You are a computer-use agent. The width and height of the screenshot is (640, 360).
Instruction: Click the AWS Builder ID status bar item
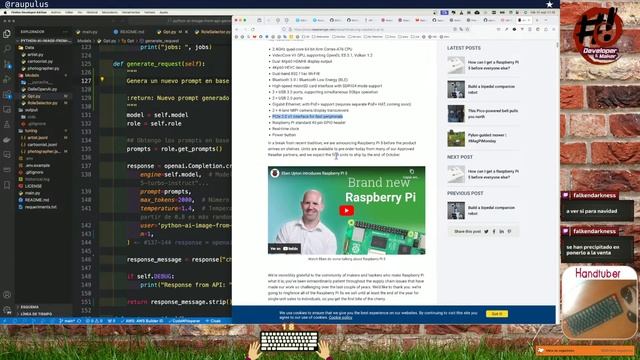(141, 321)
